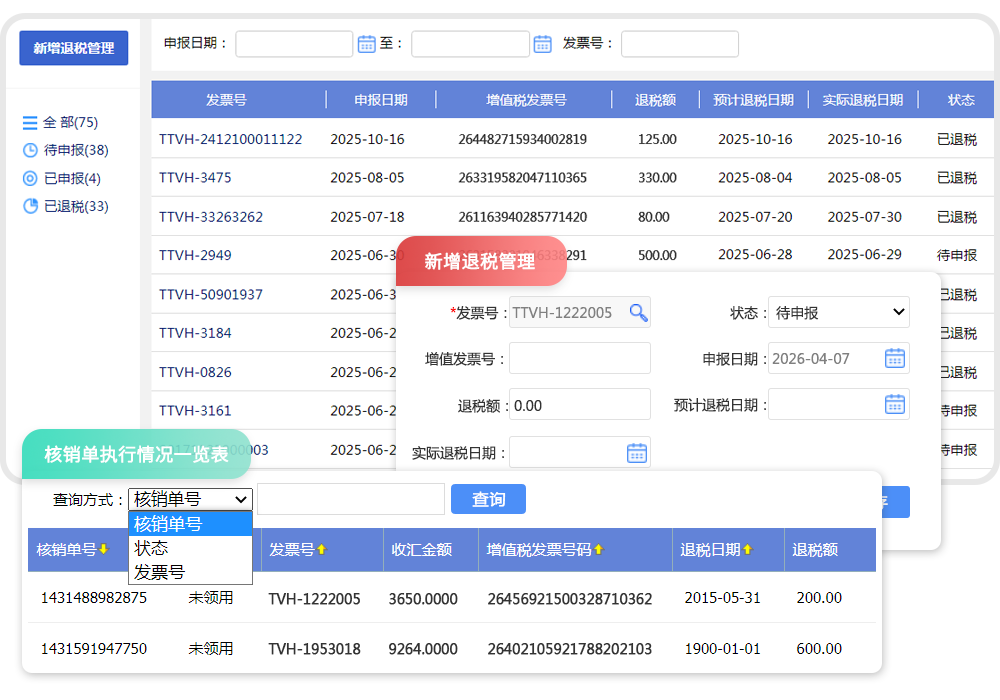The width and height of the screenshot is (1000, 700).
Task: Select date 2025-07-30 in main table
Action: click(864, 217)
